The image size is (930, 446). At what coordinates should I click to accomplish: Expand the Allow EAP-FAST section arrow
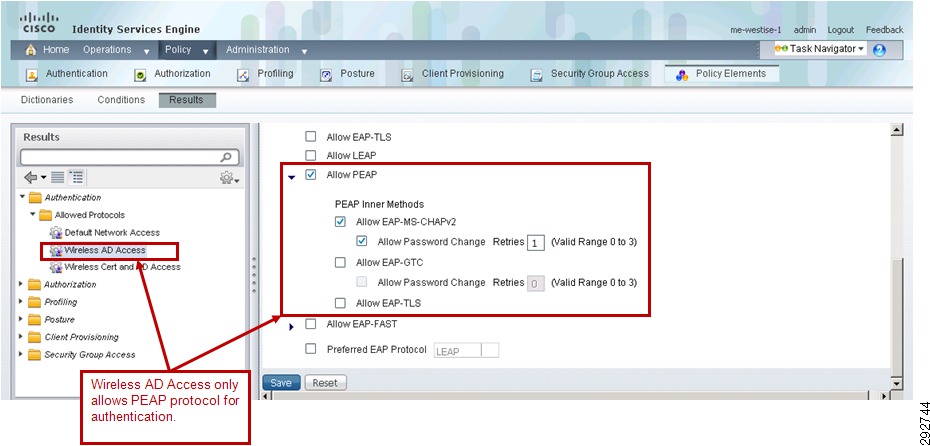[291, 326]
